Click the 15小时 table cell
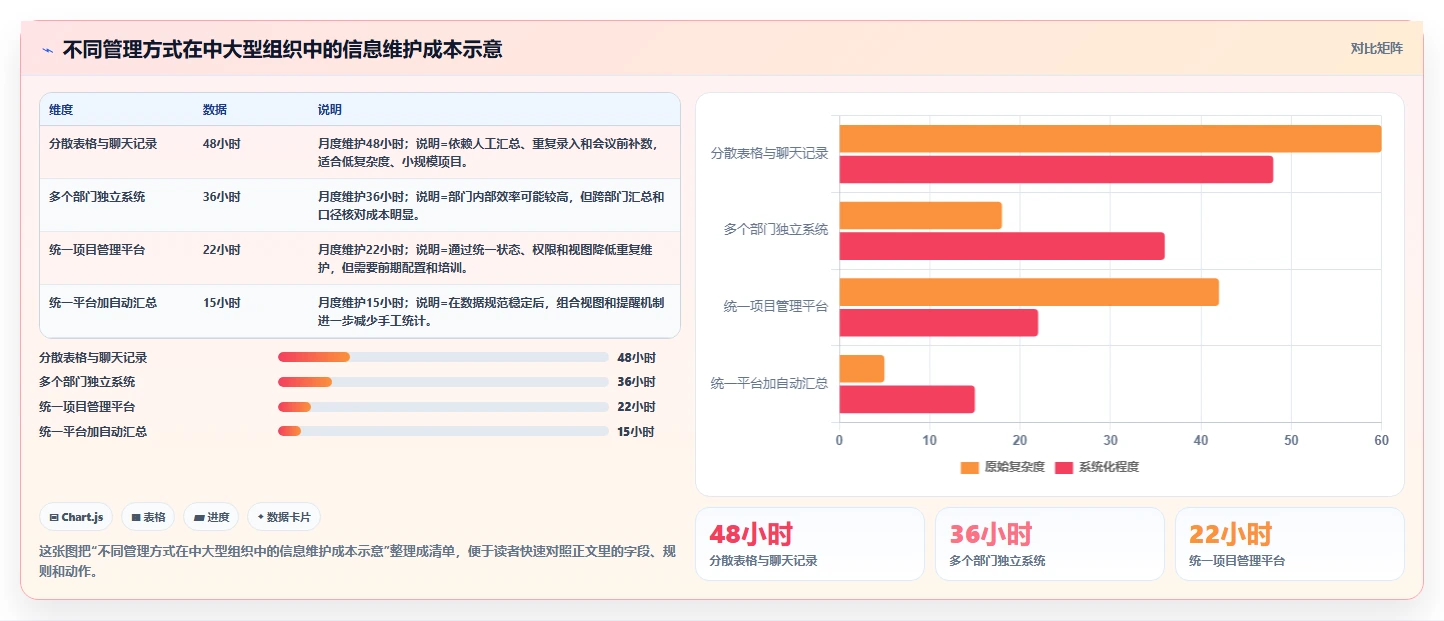Viewport: 1444px width, 621px height. 222,303
